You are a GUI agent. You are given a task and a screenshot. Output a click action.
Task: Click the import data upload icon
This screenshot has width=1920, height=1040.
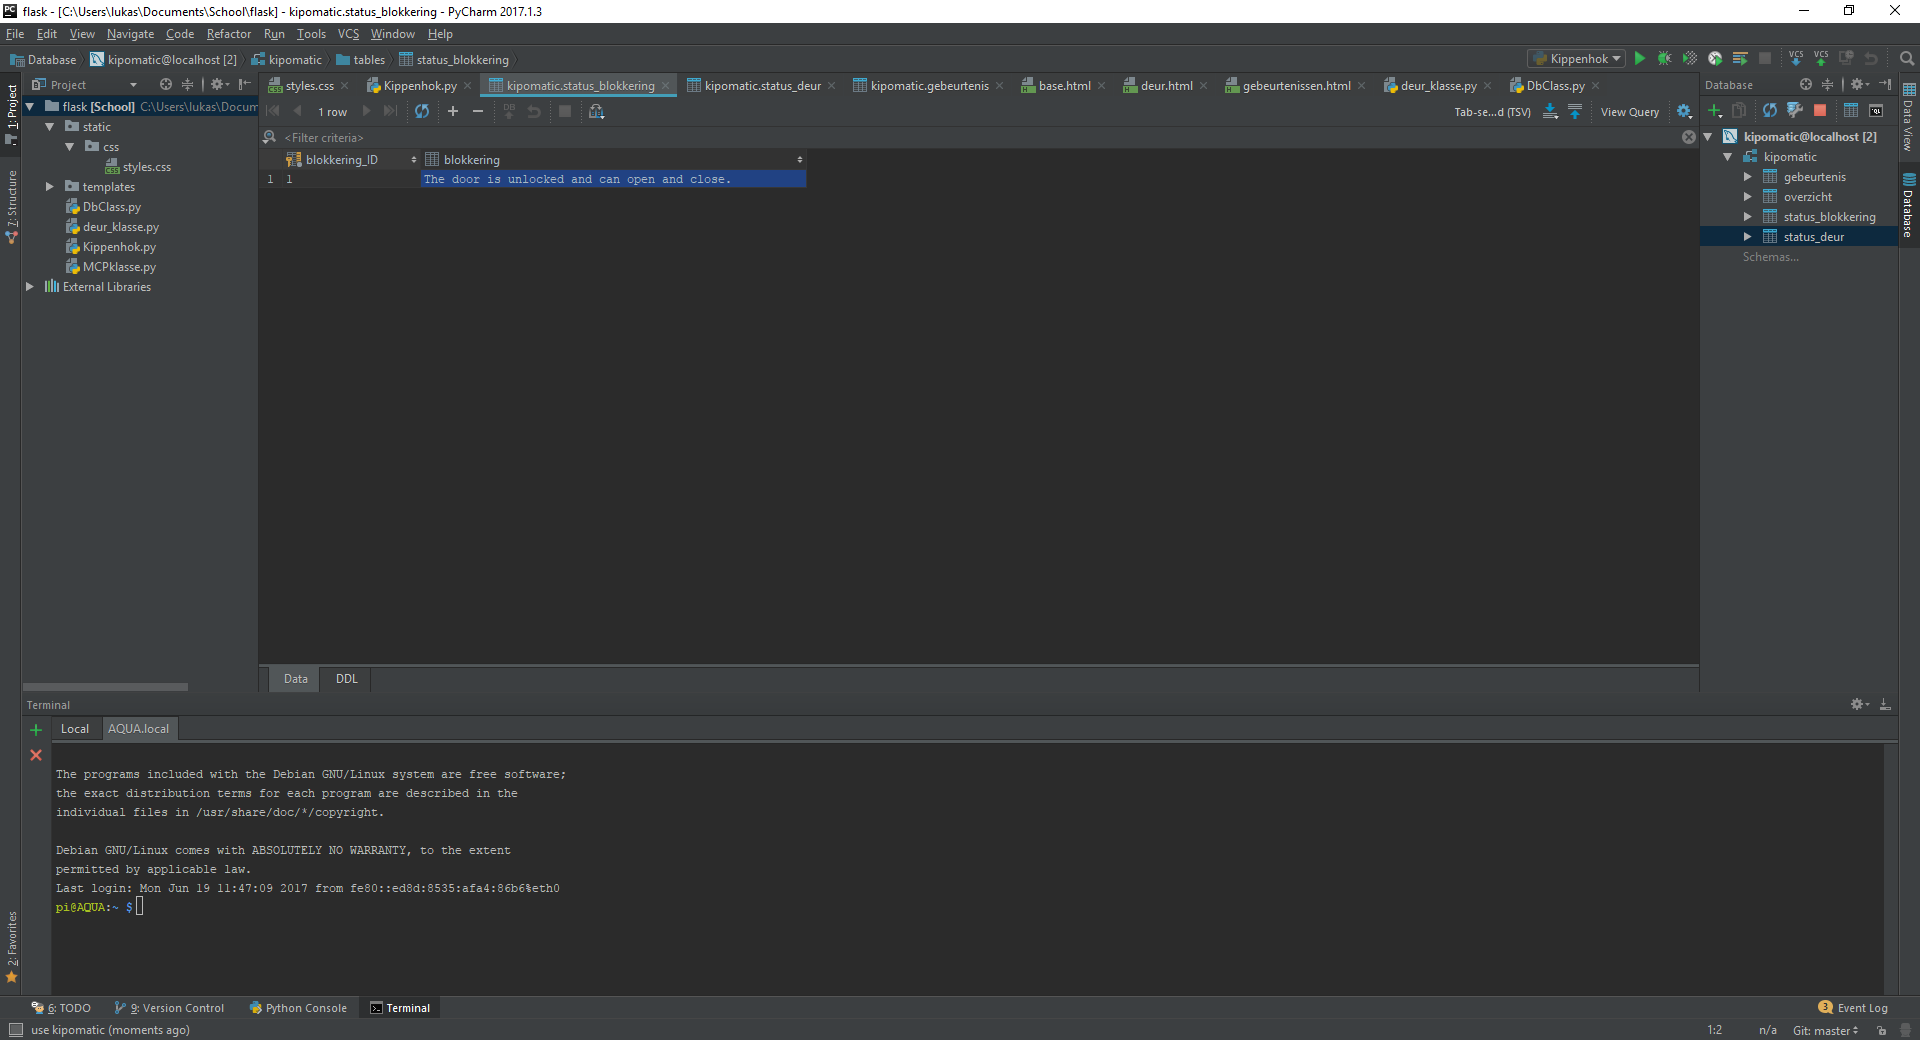1575,111
